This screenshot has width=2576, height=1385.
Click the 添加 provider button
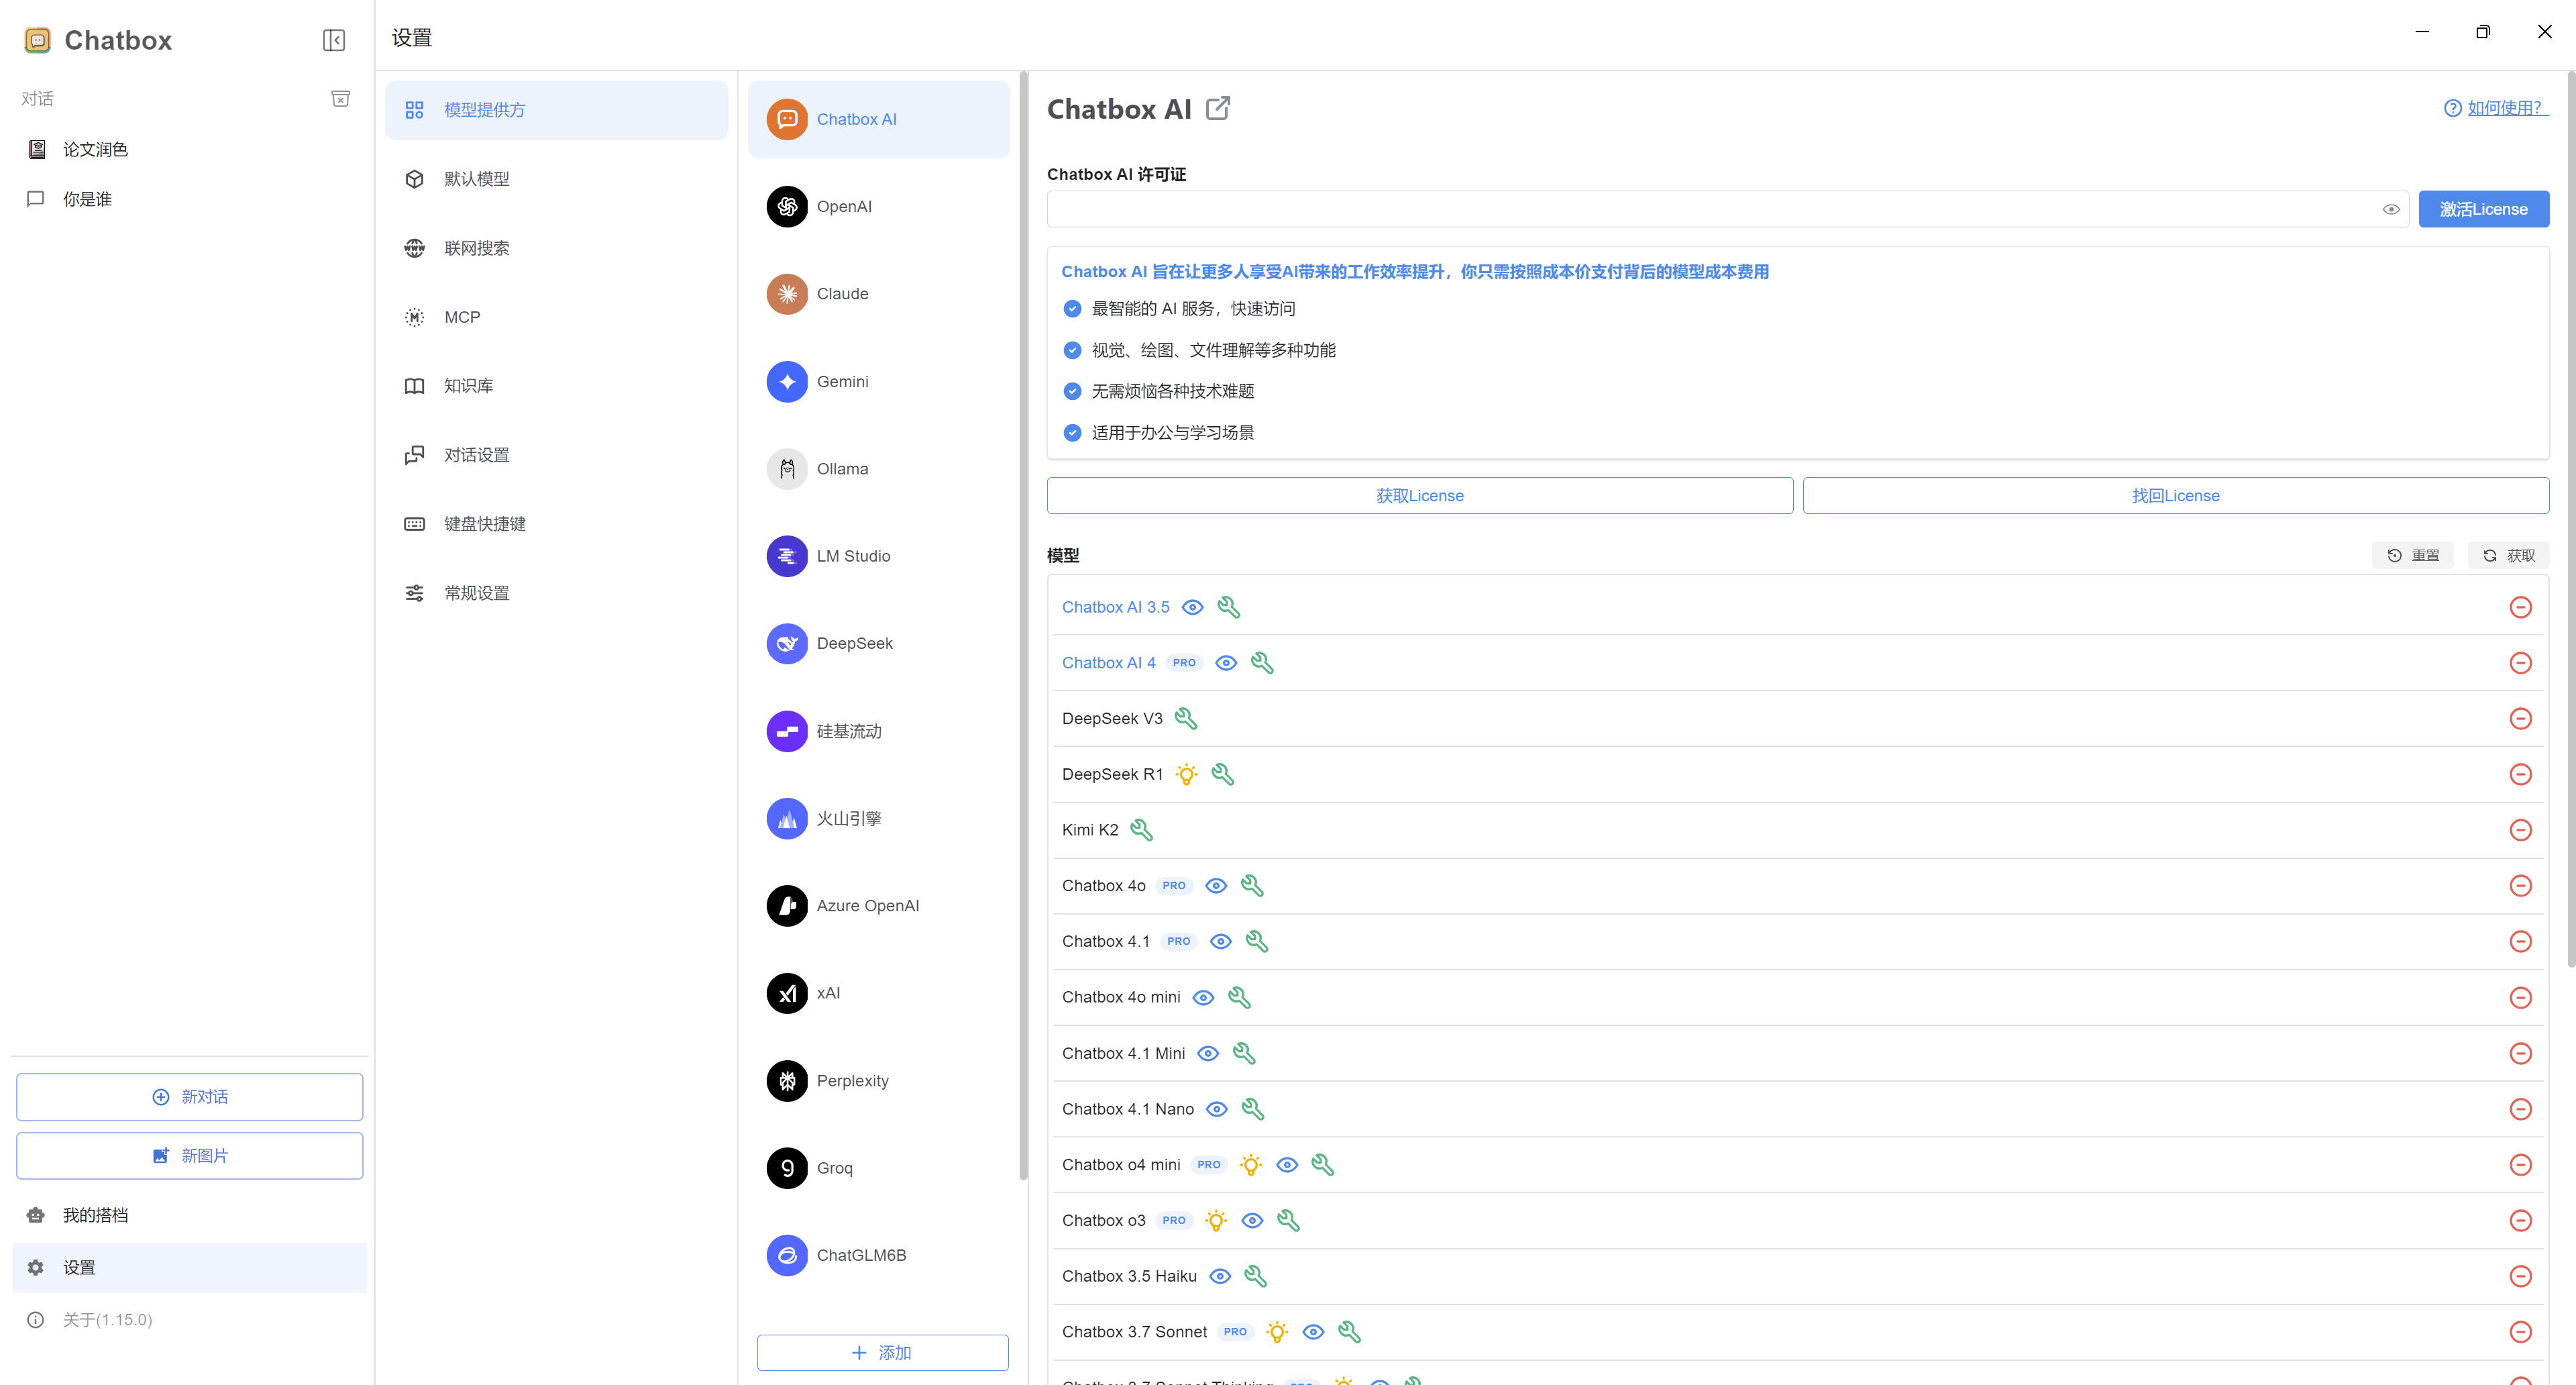pyautogui.click(x=882, y=1352)
